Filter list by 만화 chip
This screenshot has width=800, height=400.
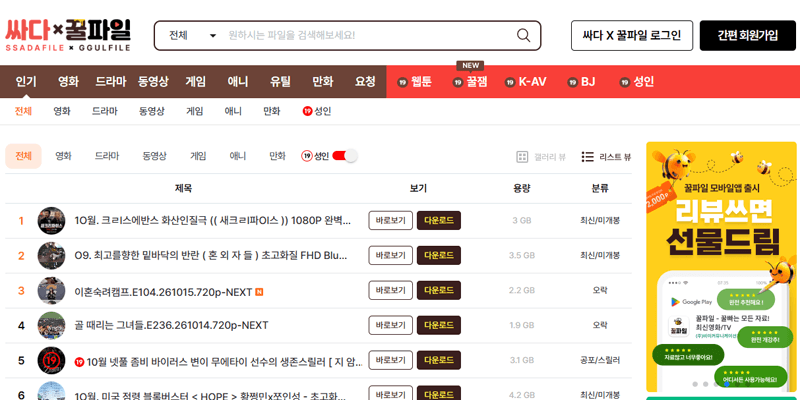coord(278,156)
